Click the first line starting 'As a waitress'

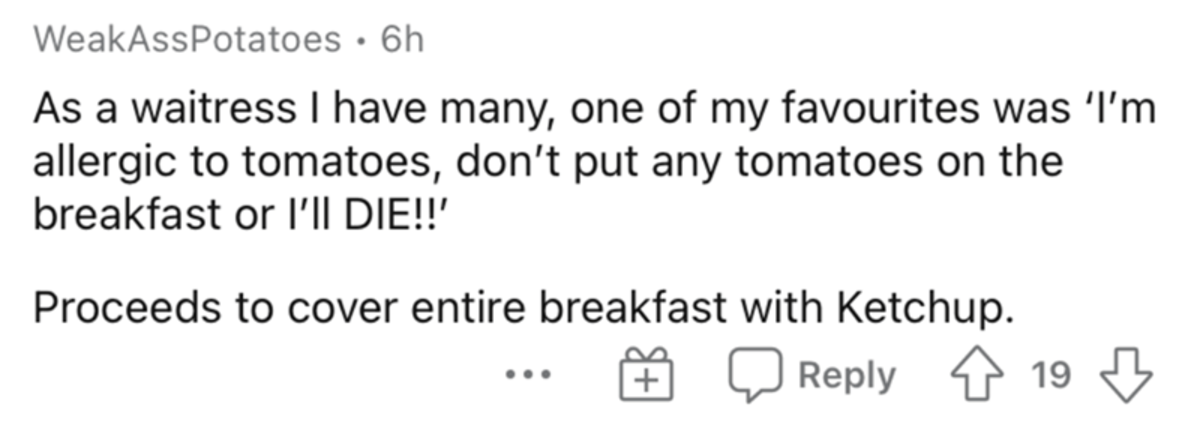pyautogui.click(x=593, y=109)
